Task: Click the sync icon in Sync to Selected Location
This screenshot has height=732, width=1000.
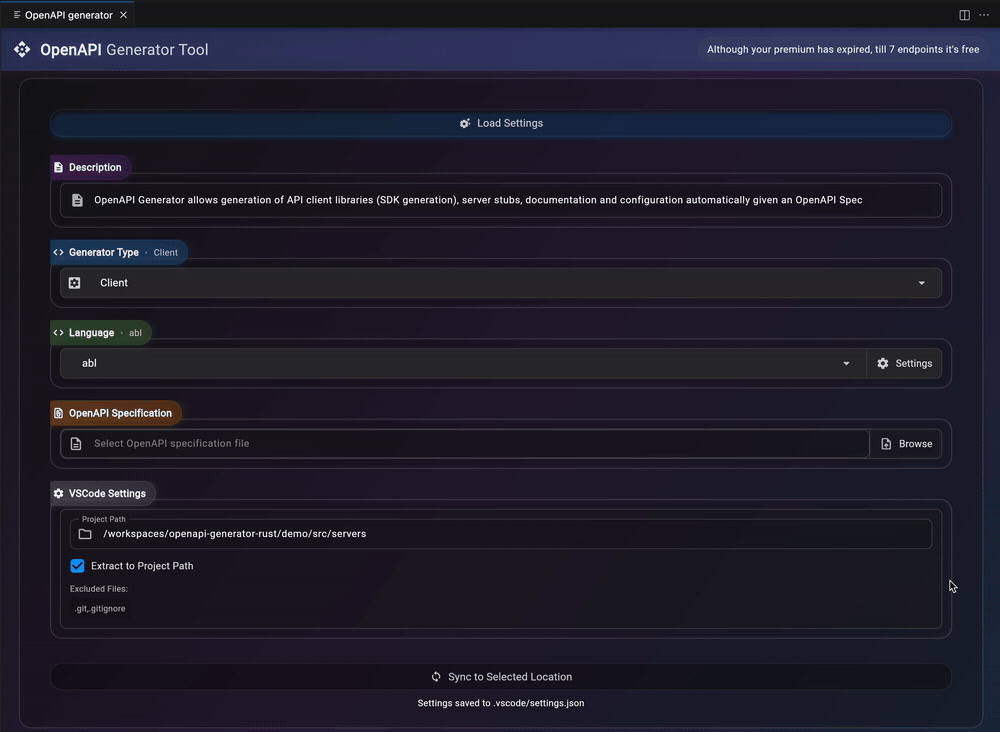Action: 435,676
